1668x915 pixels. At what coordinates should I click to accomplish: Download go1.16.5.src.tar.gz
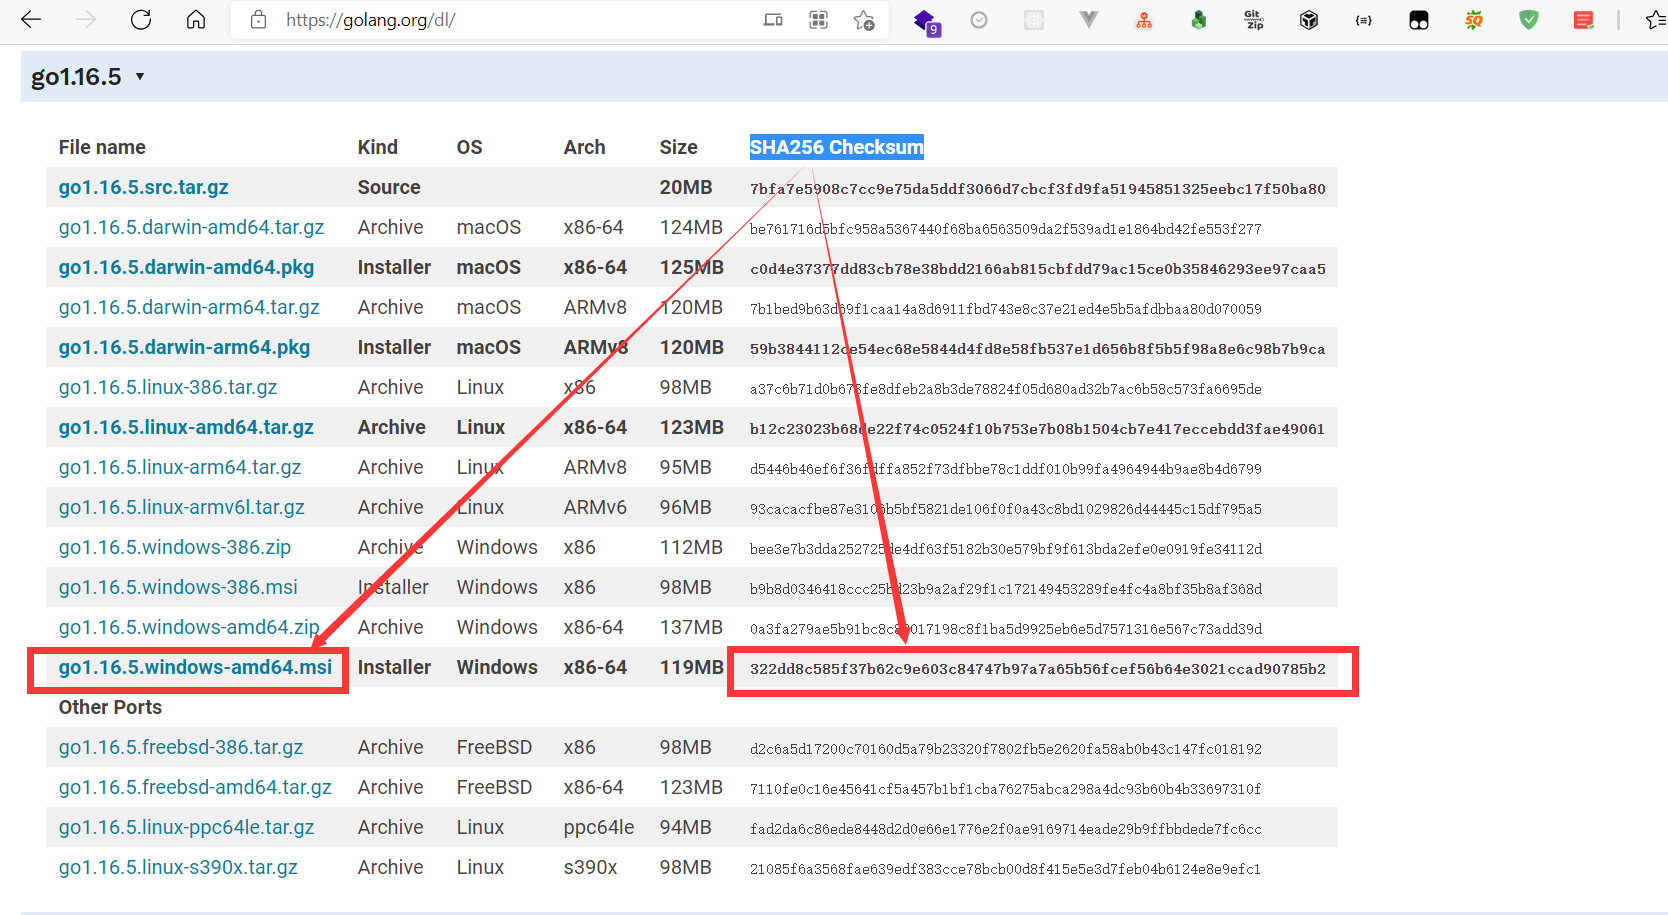(x=143, y=187)
